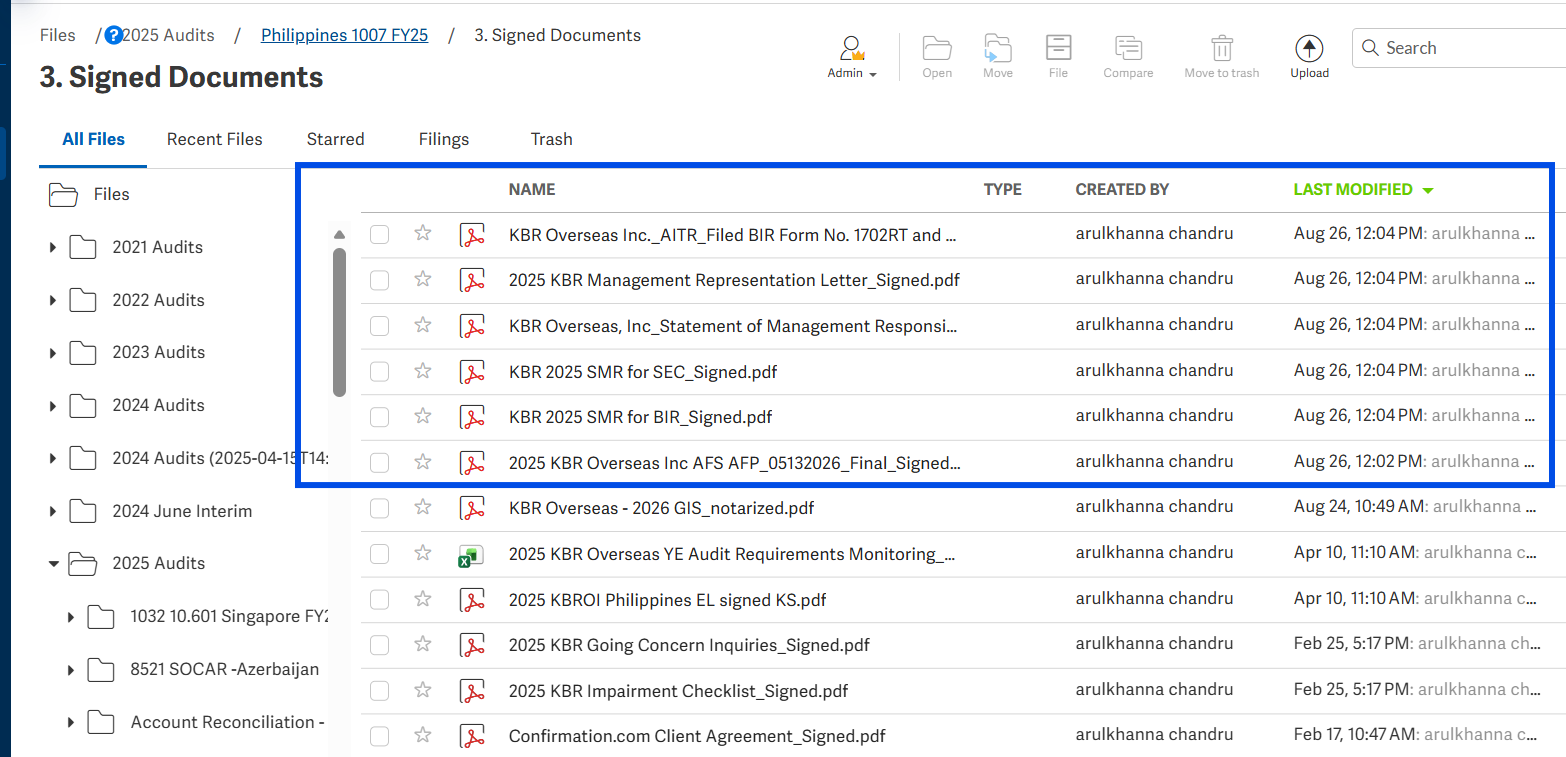The height and width of the screenshot is (757, 1566).
Task: Open the Starred tab
Action: (336, 139)
